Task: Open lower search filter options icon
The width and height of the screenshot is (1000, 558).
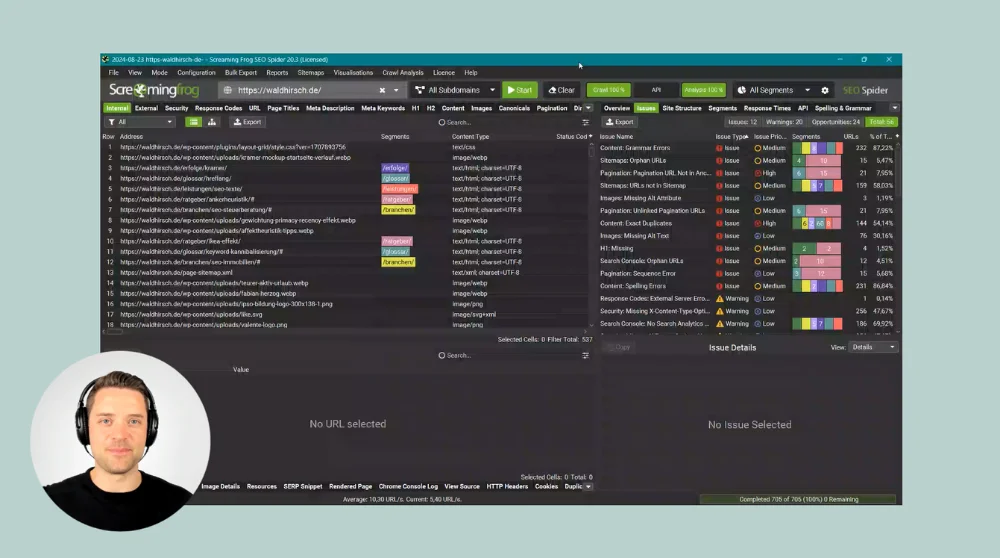Action: click(x=585, y=356)
